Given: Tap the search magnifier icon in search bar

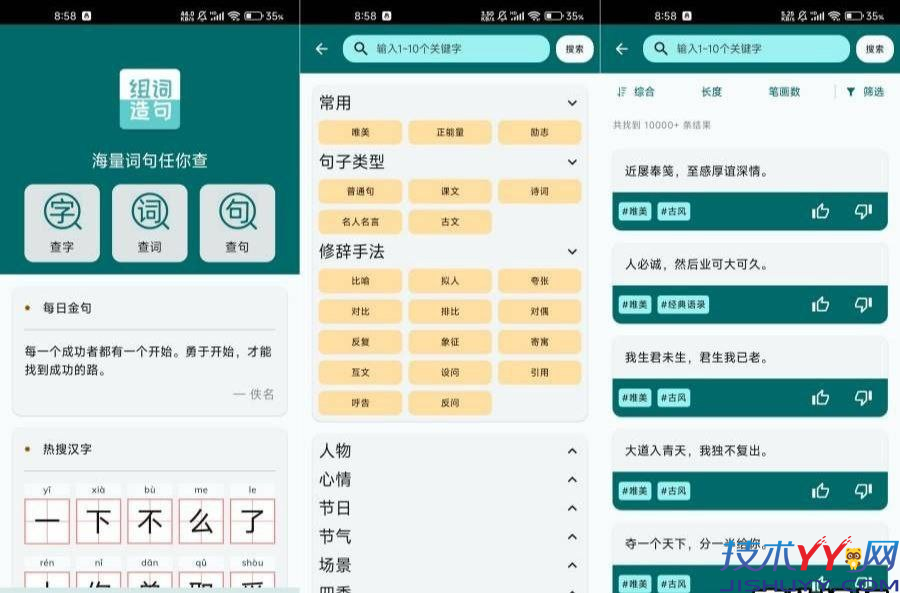Looking at the screenshot, I should coord(360,48).
